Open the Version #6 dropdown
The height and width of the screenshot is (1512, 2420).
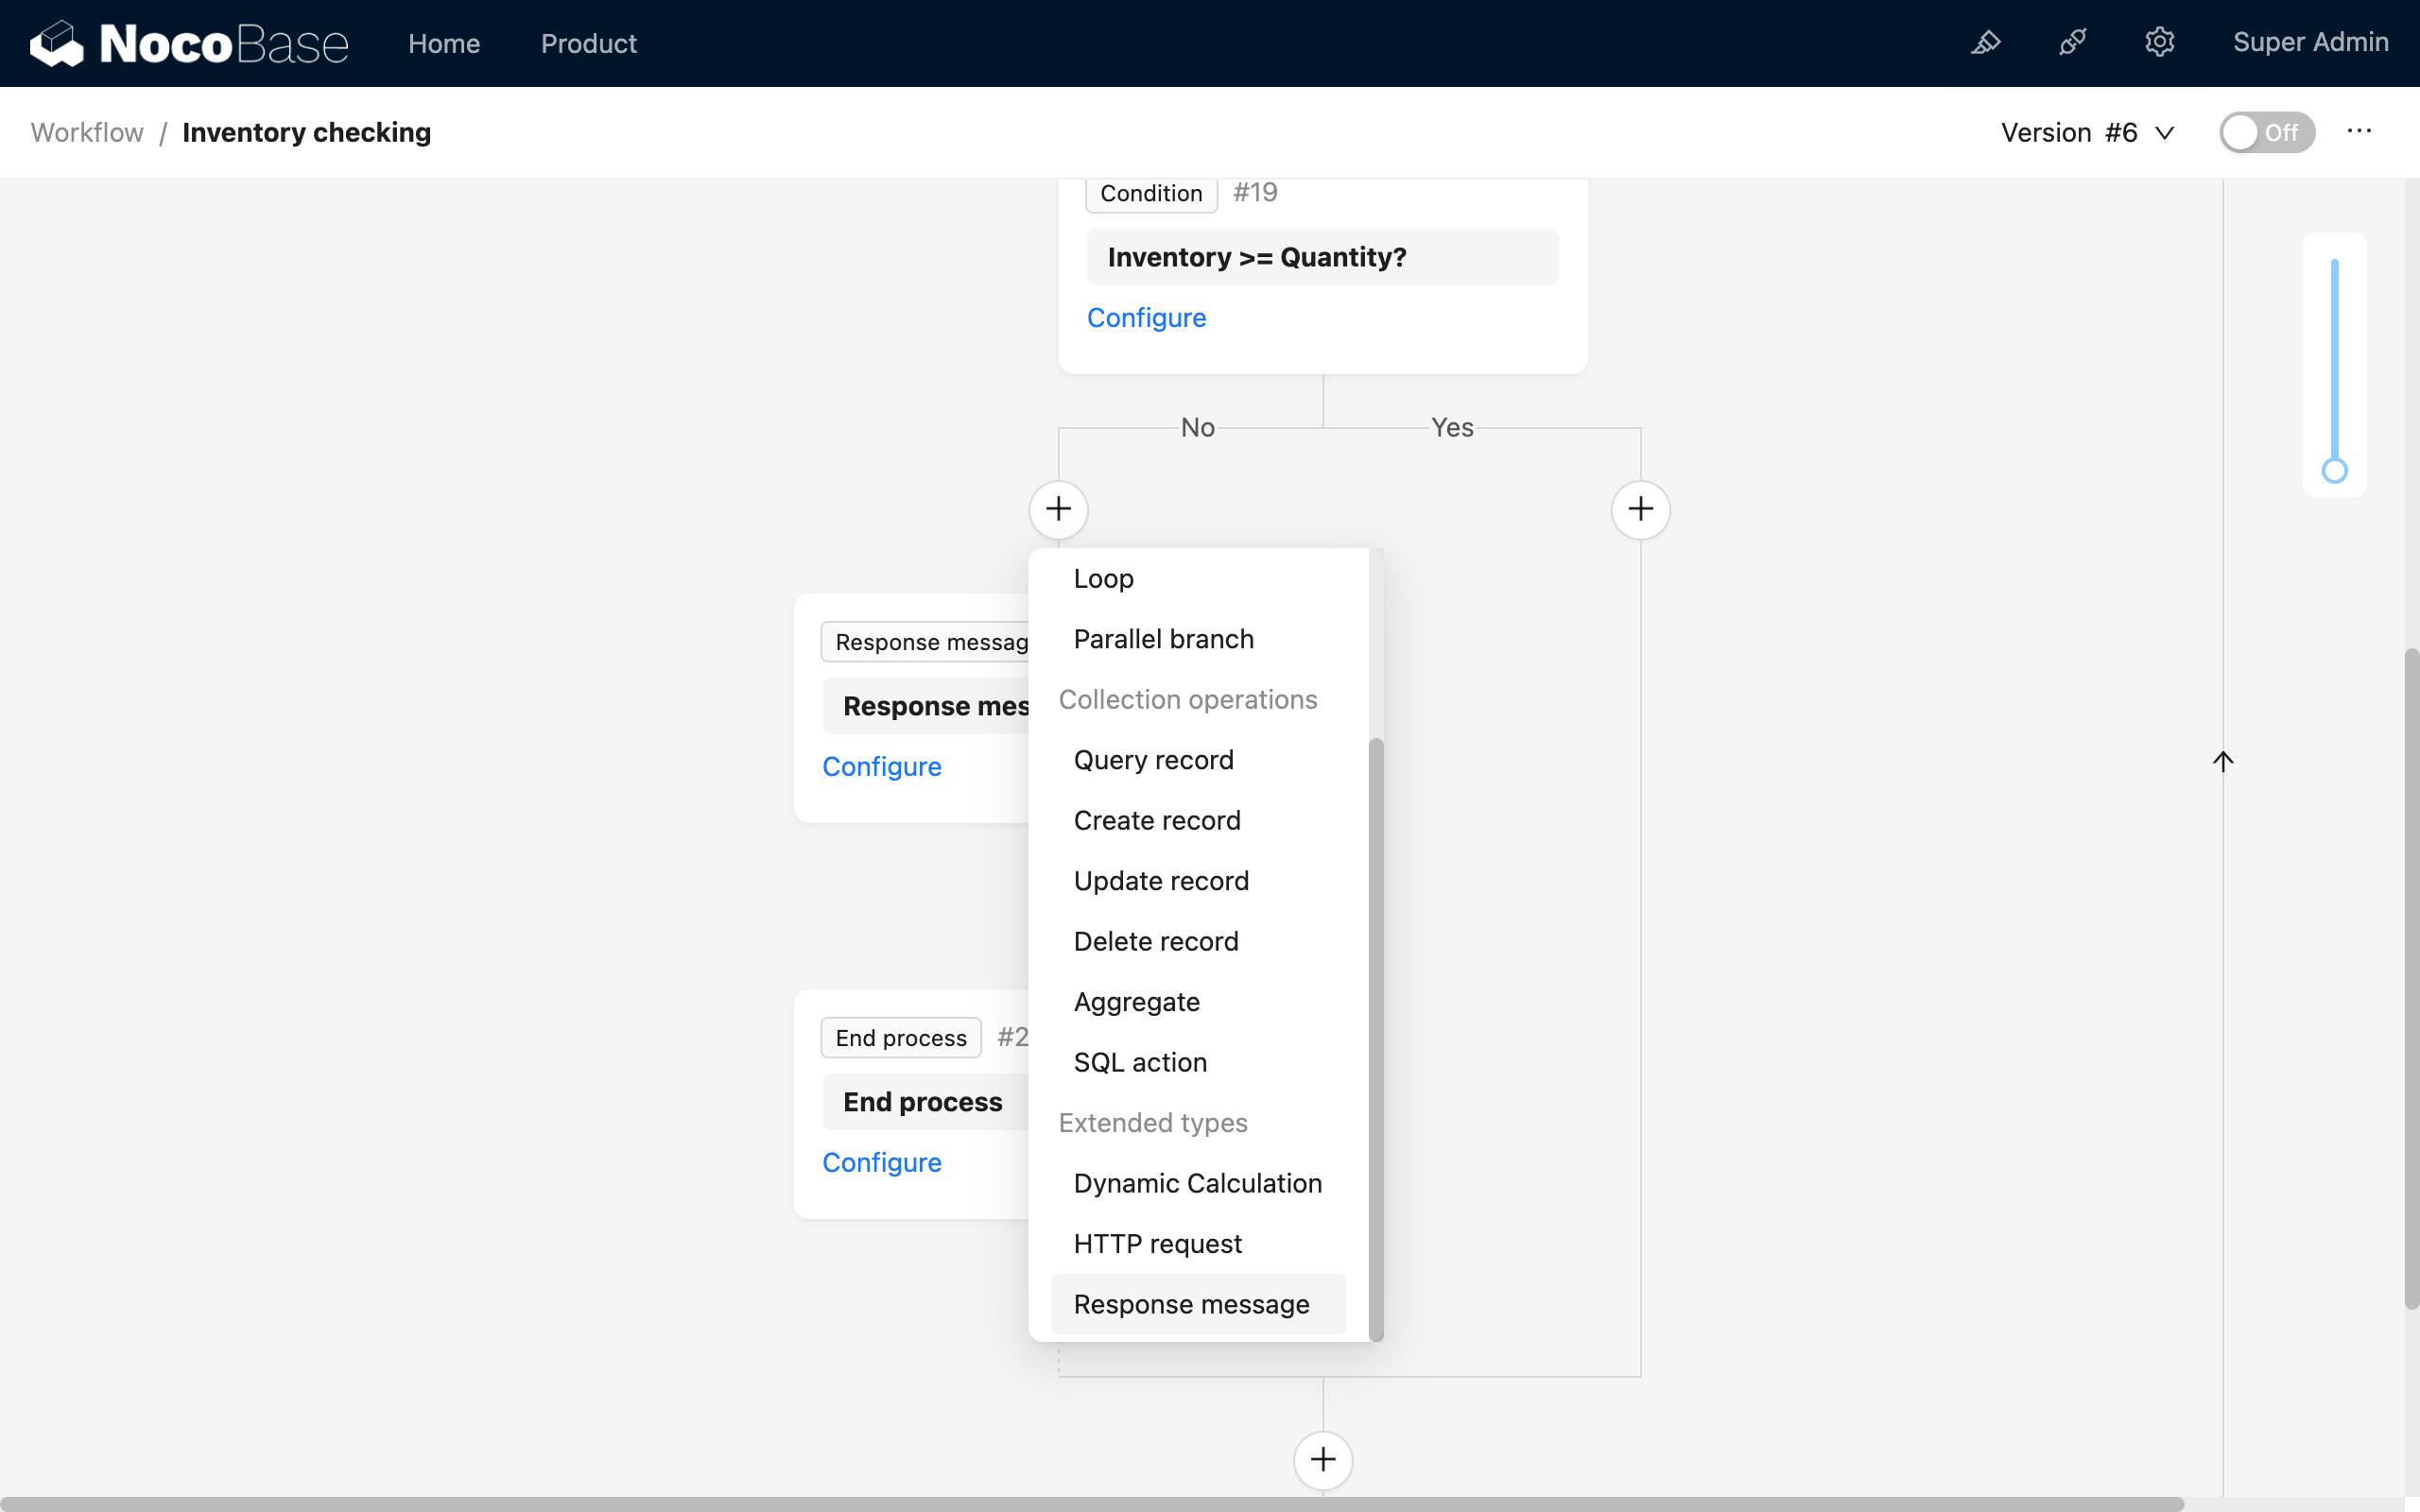(2089, 131)
